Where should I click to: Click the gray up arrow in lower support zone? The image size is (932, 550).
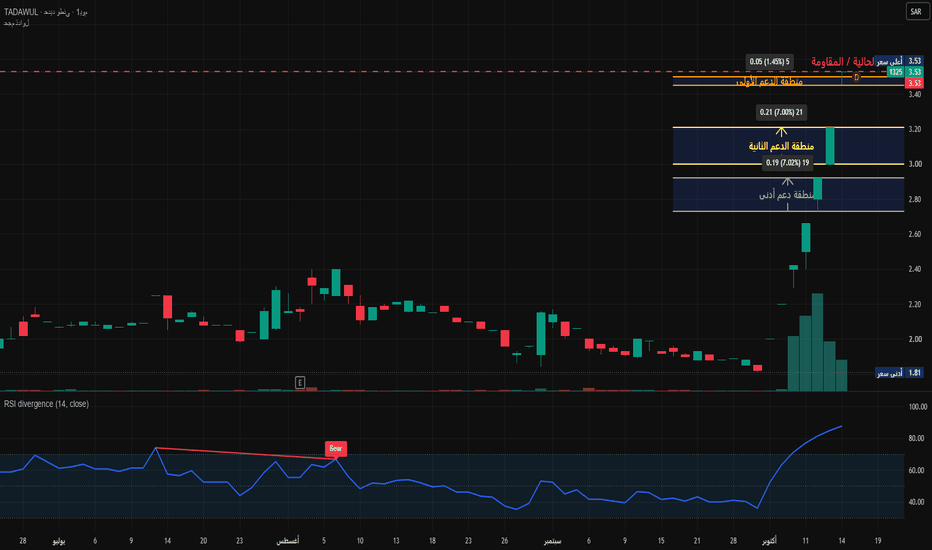(788, 182)
